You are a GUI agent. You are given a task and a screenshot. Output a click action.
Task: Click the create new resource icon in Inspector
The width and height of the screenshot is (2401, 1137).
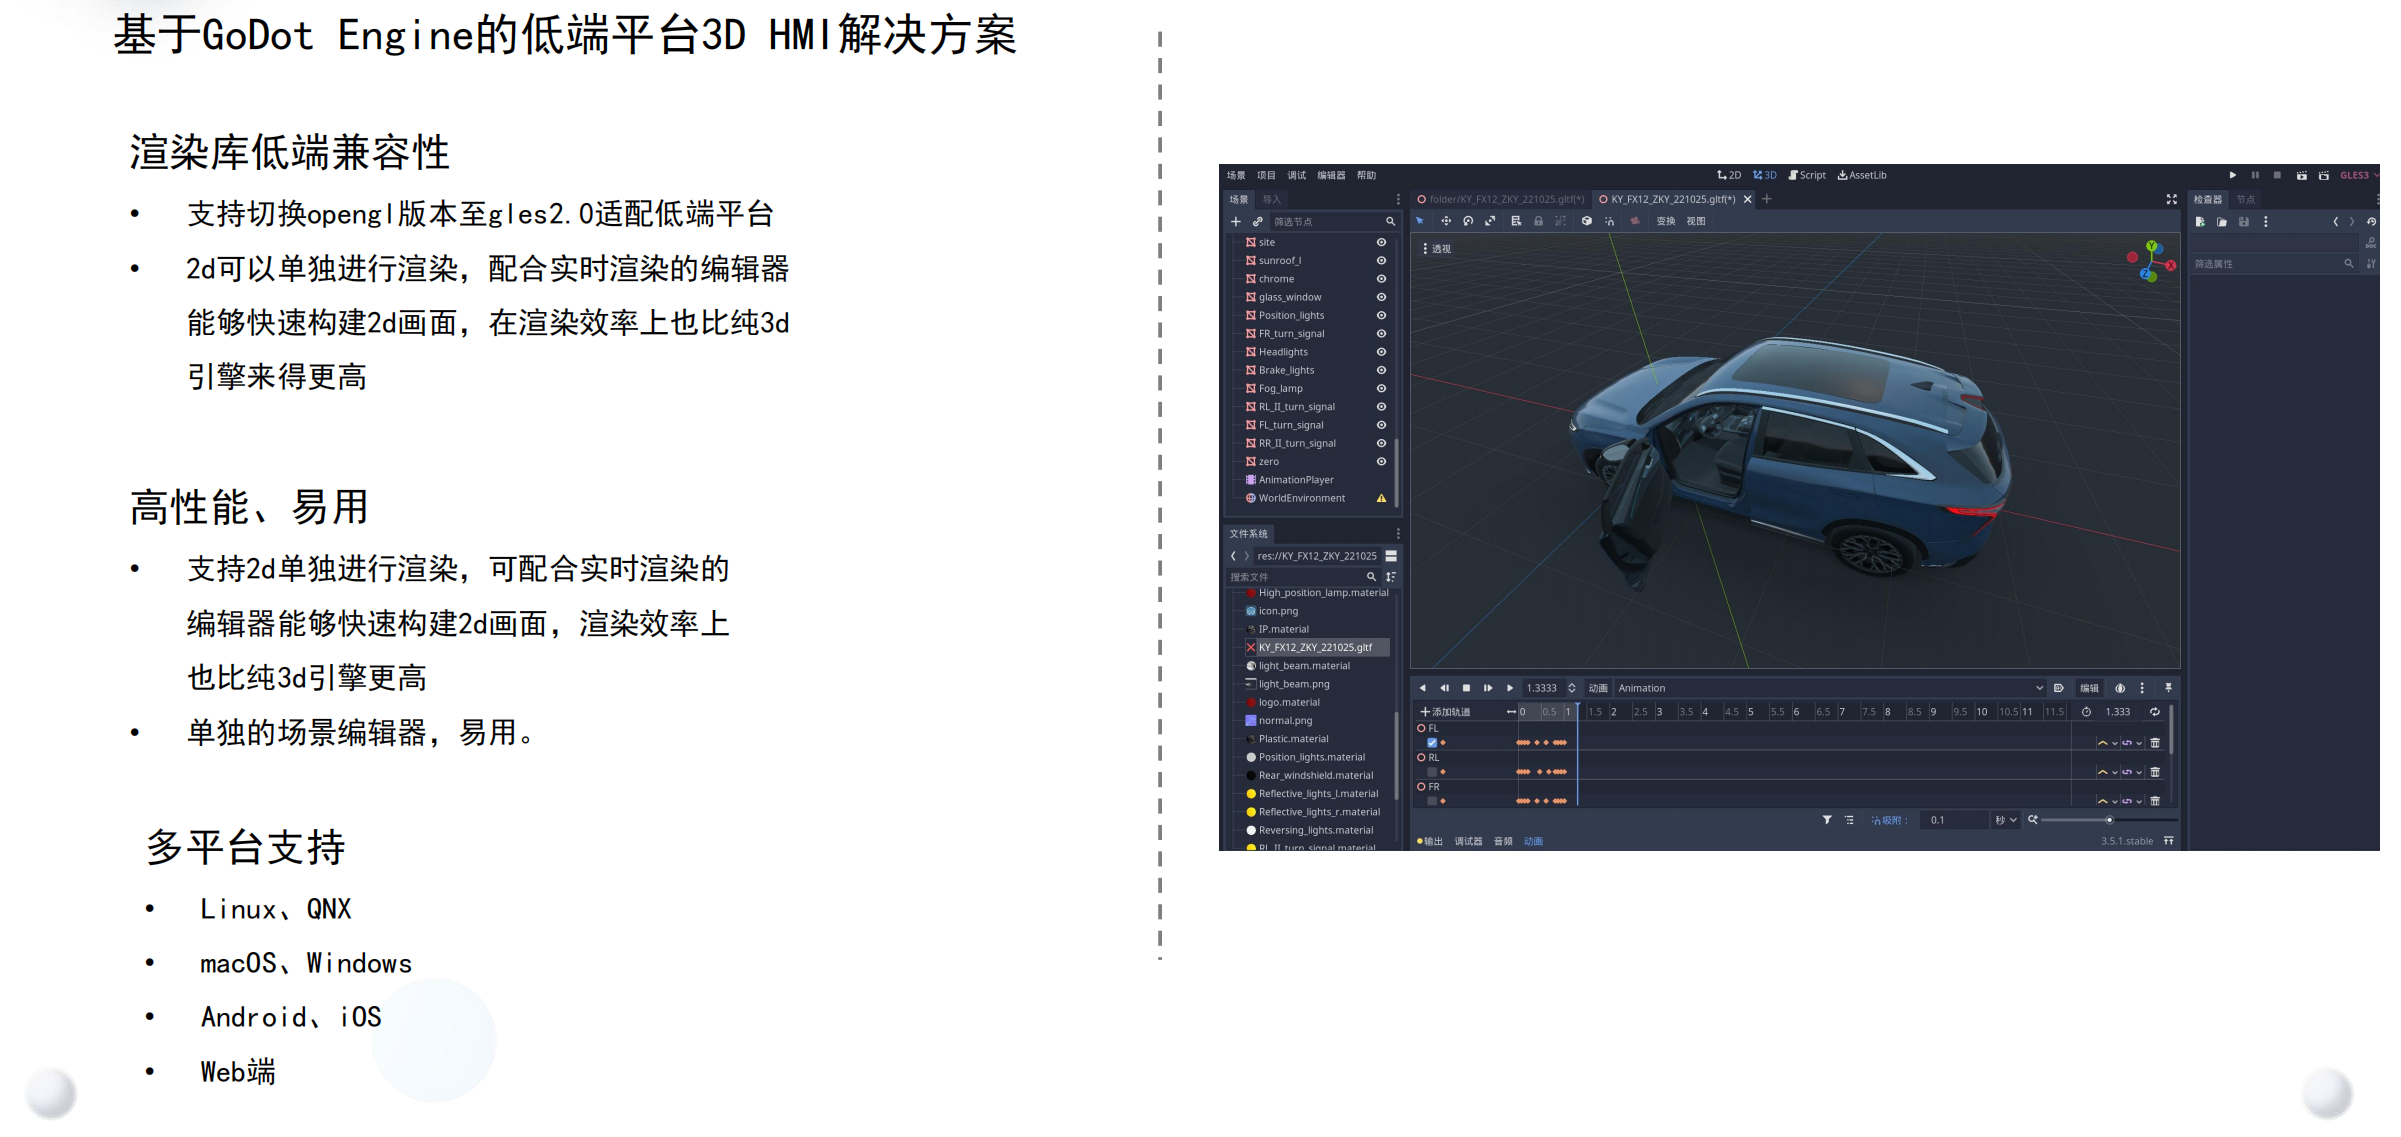click(2200, 222)
